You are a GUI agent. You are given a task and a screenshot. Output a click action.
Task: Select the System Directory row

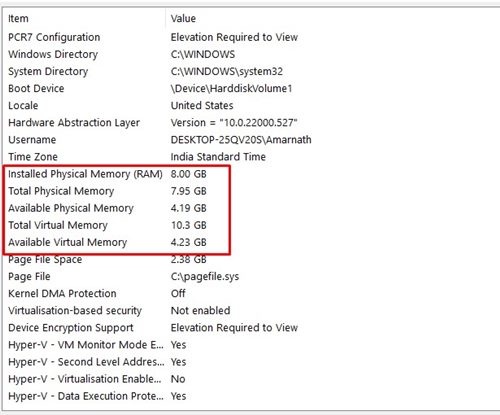click(x=251, y=71)
